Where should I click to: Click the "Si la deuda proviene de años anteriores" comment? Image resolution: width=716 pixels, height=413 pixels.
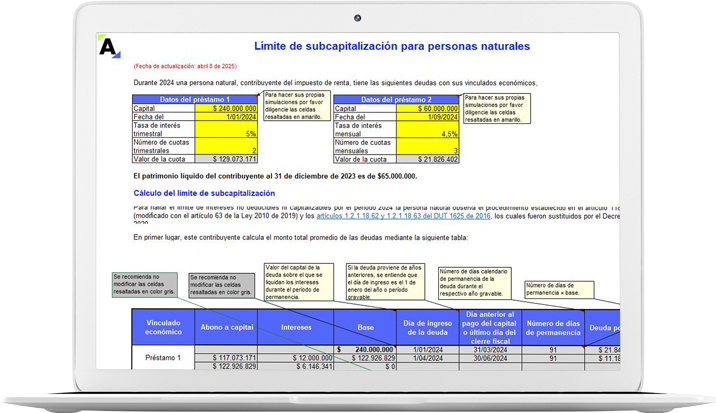click(x=385, y=281)
